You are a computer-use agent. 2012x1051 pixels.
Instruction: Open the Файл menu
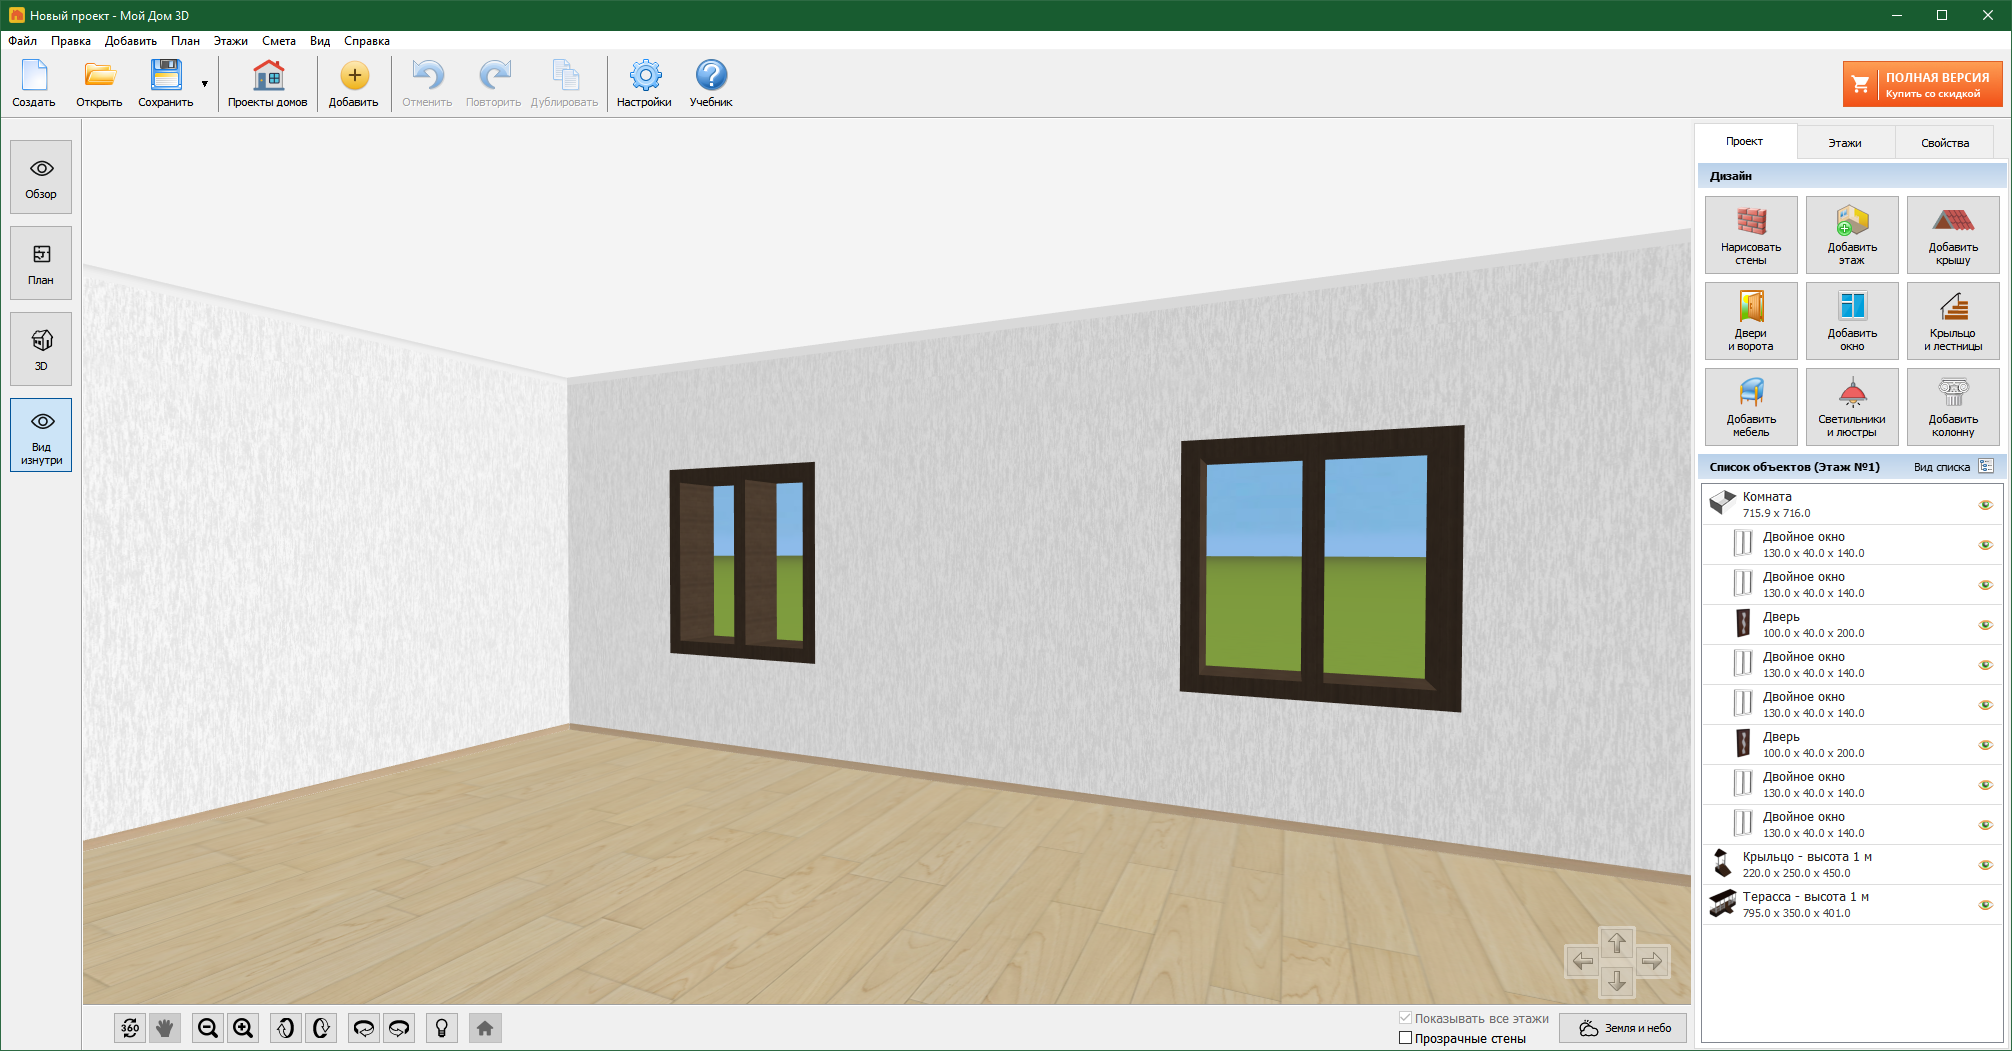23,41
